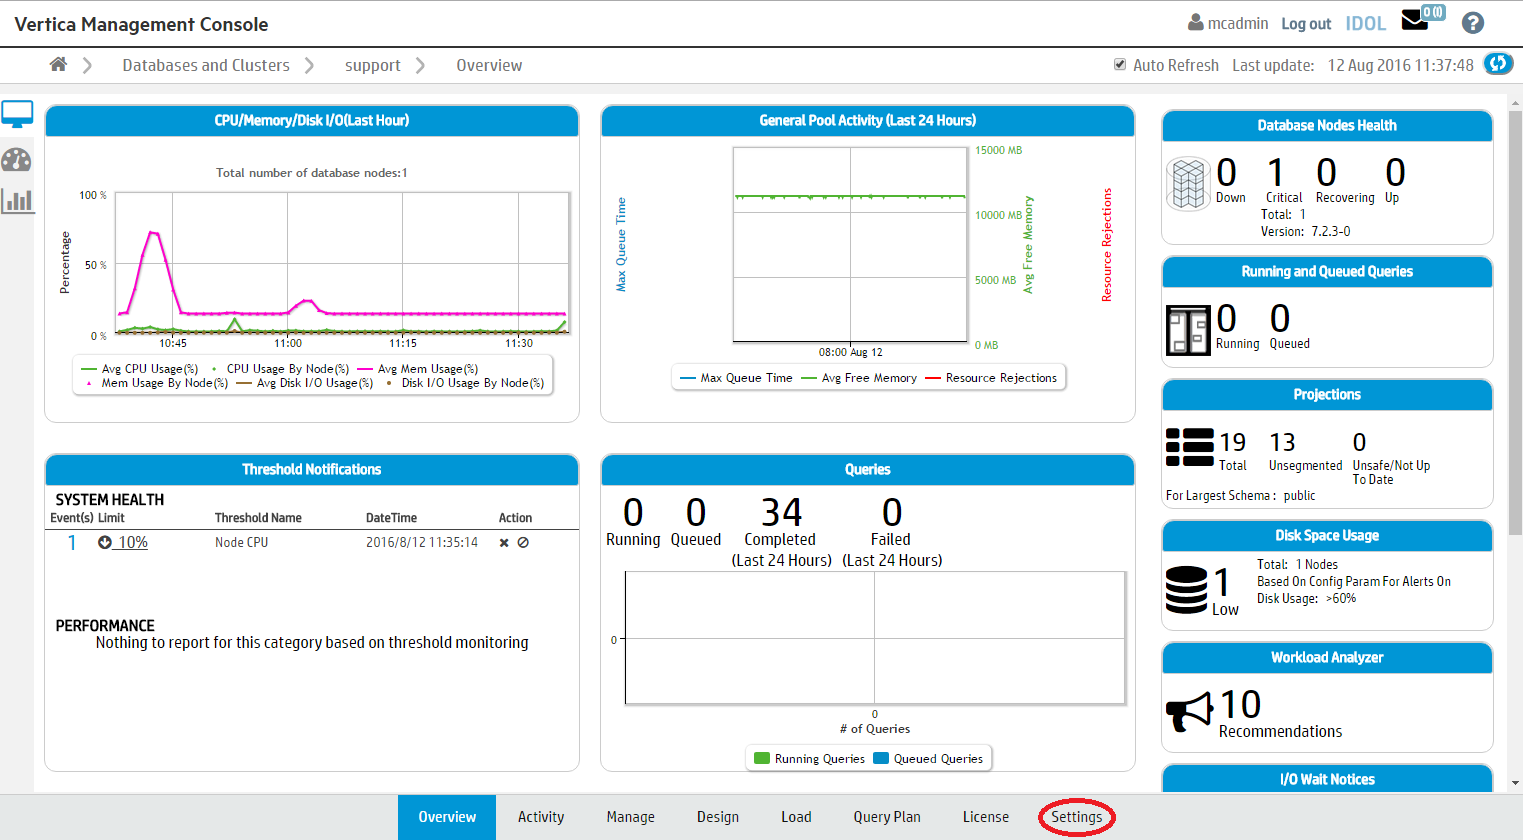Click the General Pool Activity chart area

pos(850,244)
